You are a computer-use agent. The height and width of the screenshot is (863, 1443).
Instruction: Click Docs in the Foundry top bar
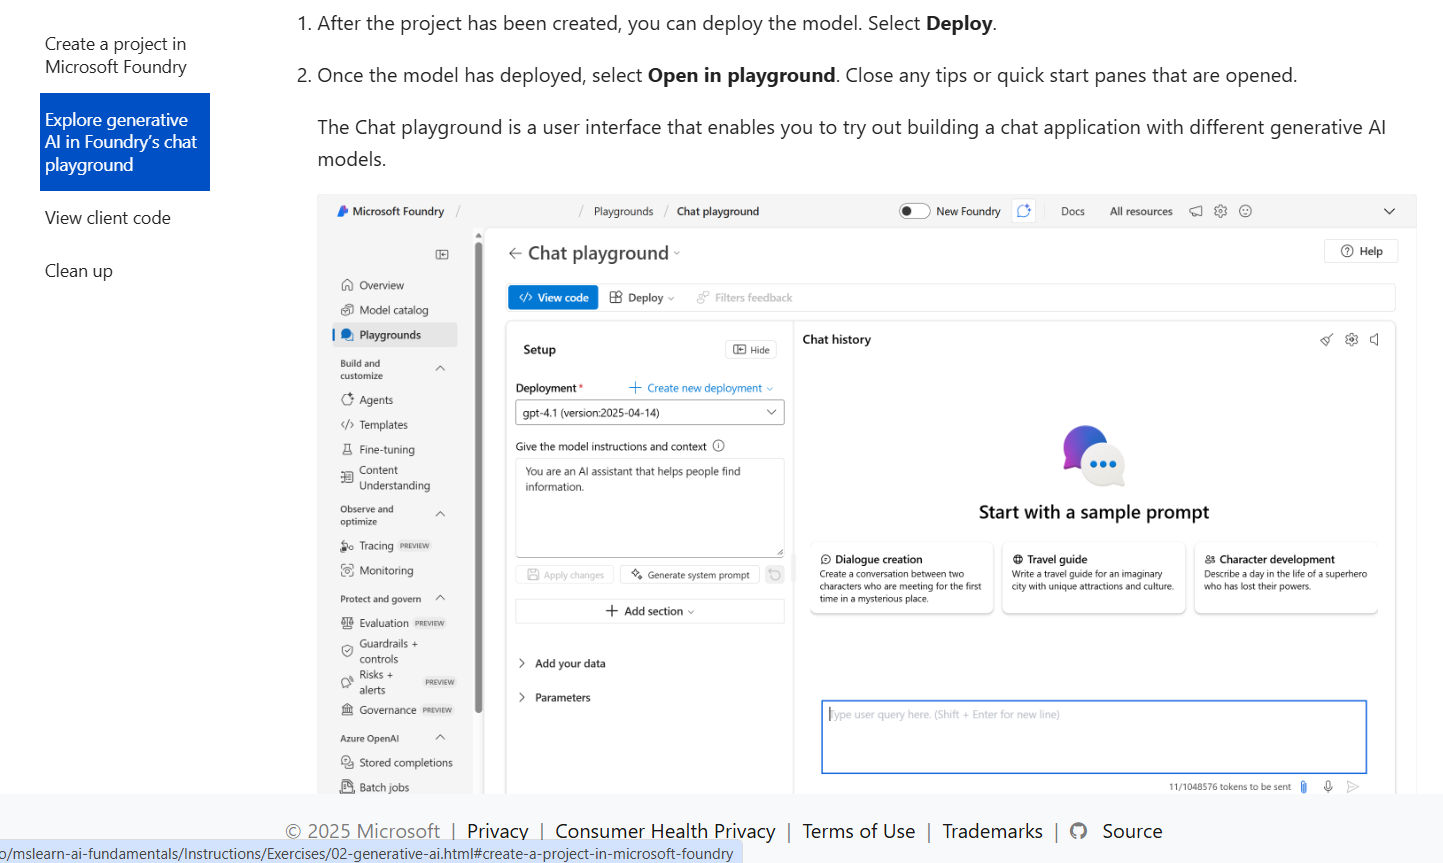1073,211
